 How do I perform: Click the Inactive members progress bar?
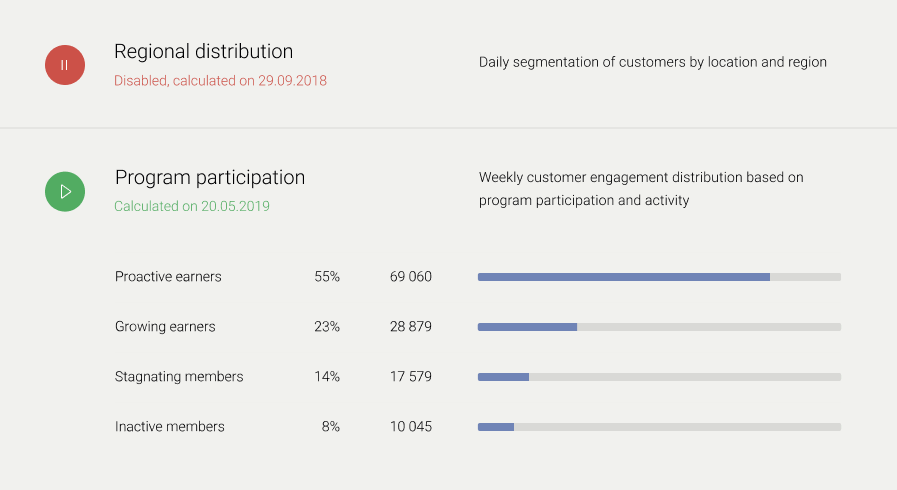coord(659,427)
